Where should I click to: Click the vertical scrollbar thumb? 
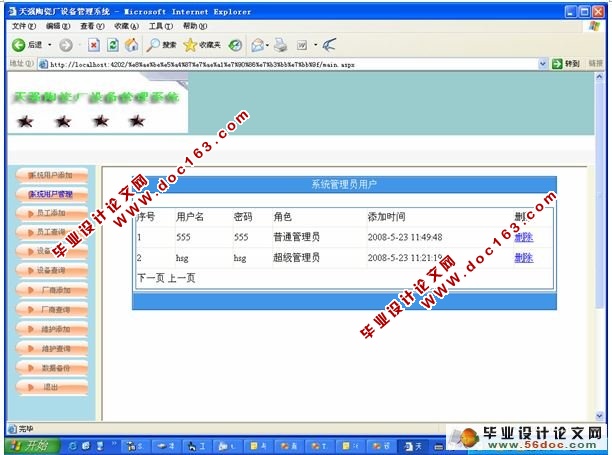pos(599,194)
